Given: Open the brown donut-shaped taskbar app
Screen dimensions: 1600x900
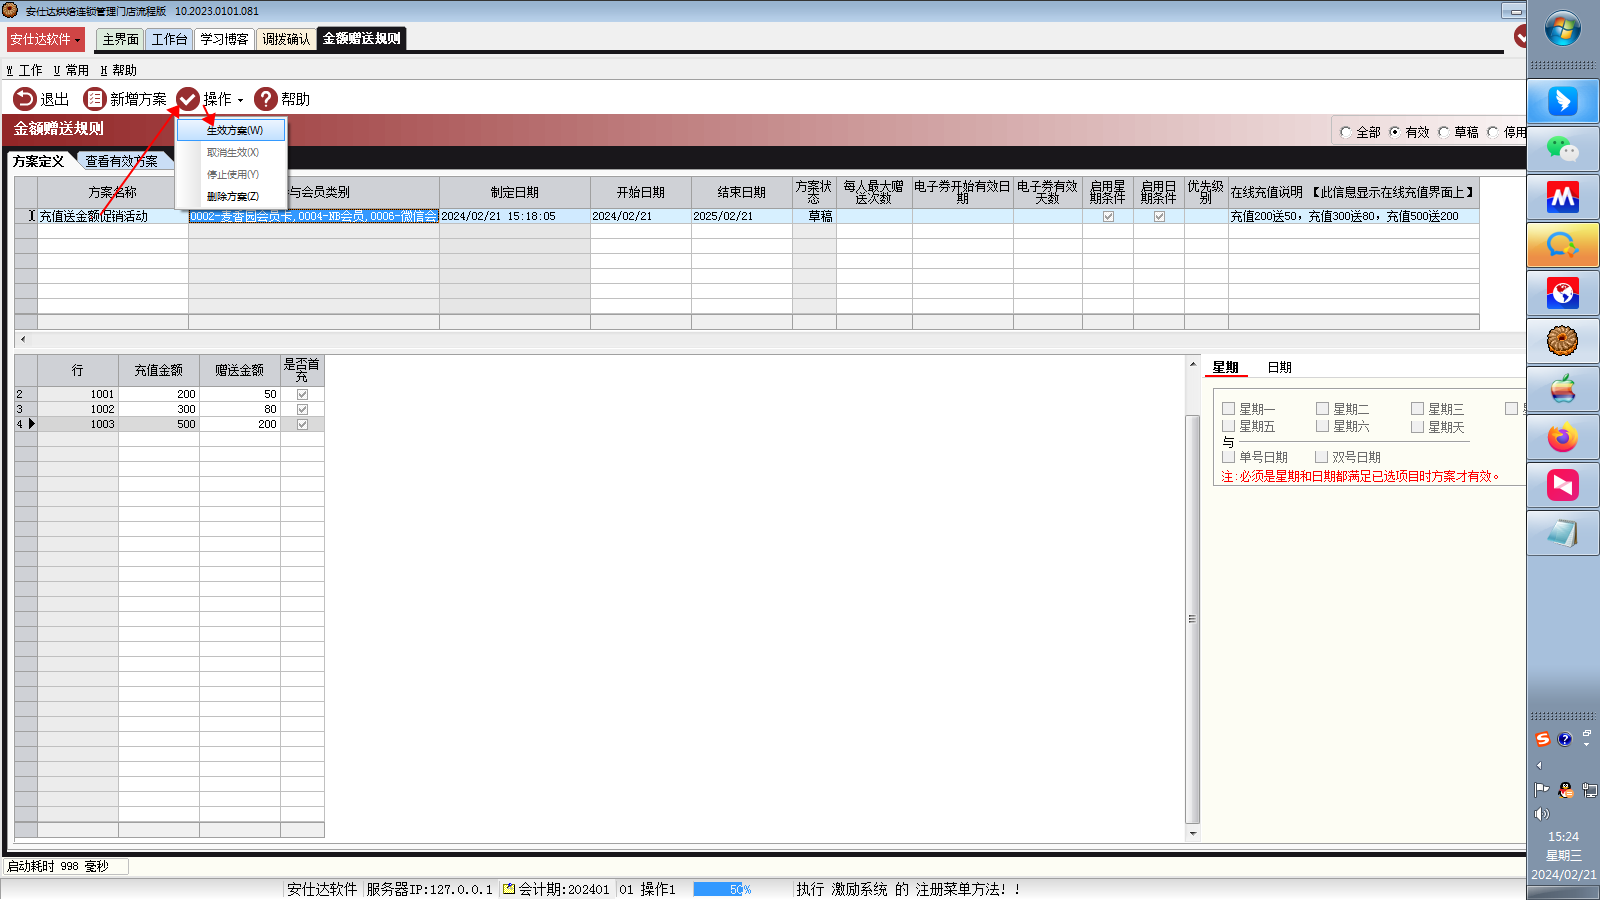Looking at the screenshot, I should pyautogui.click(x=1563, y=341).
